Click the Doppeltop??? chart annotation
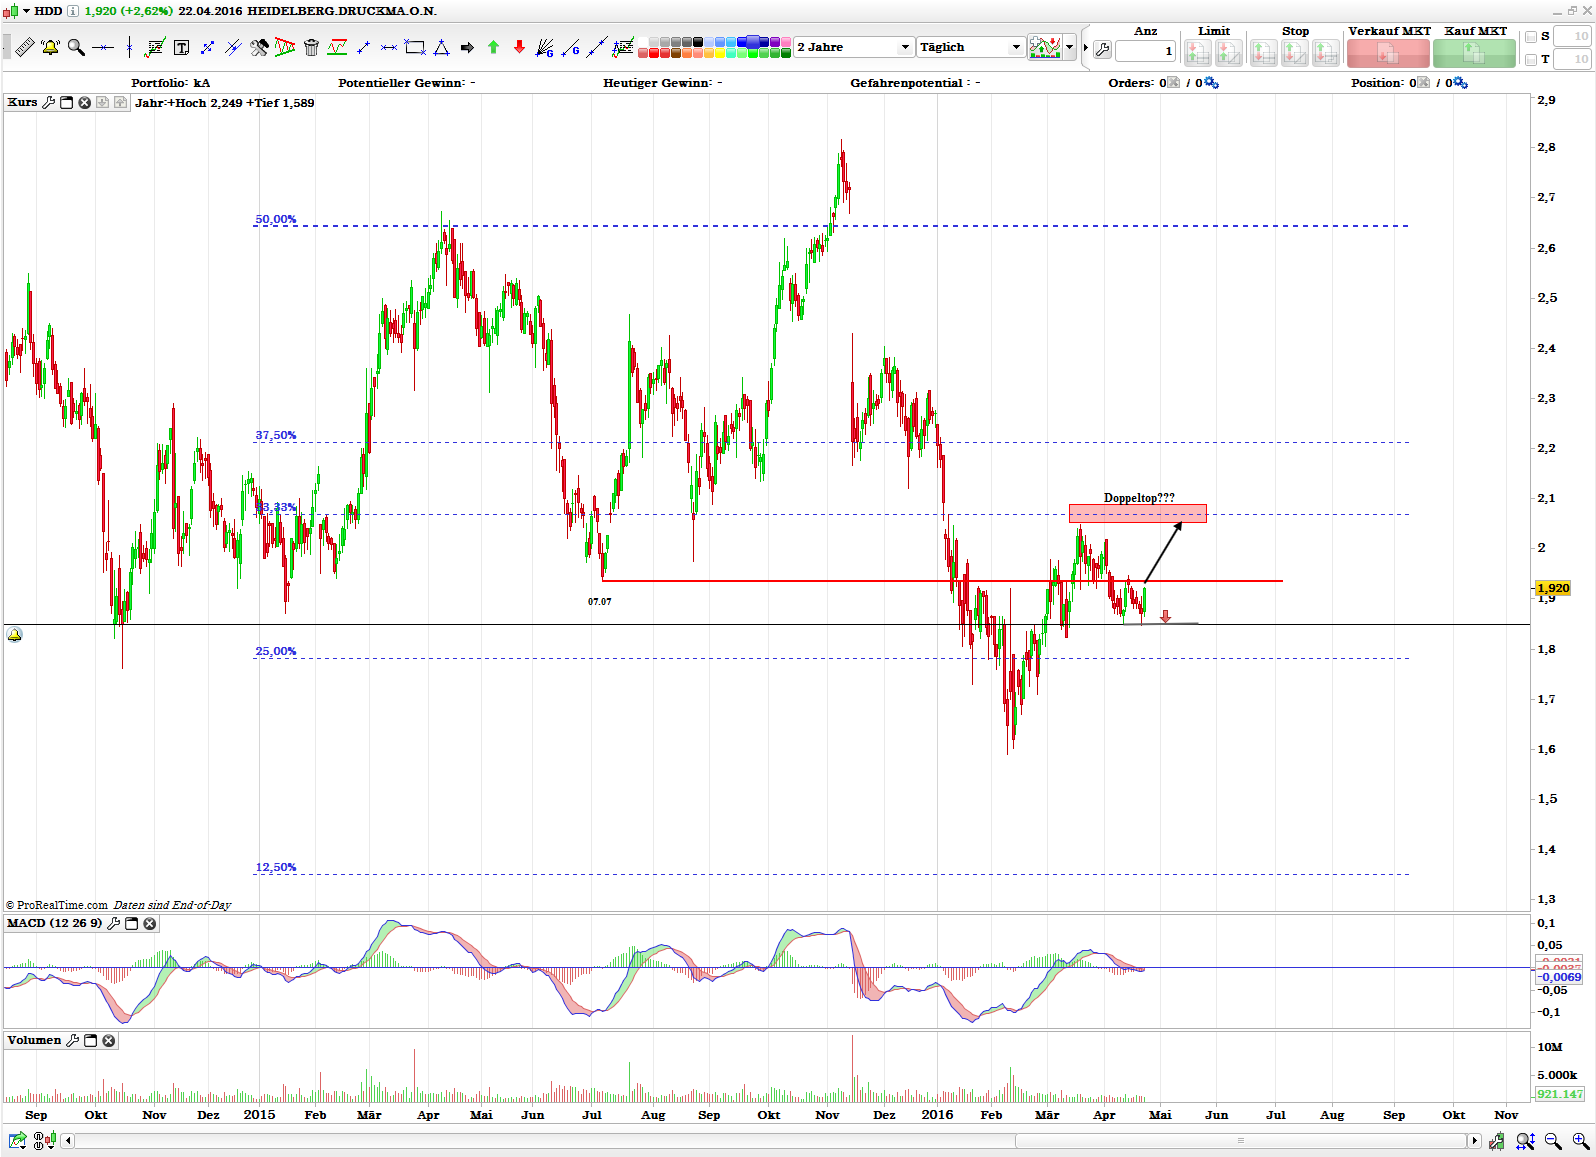The width and height of the screenshot is (1596, 1157). click(x=1139, y=498)
